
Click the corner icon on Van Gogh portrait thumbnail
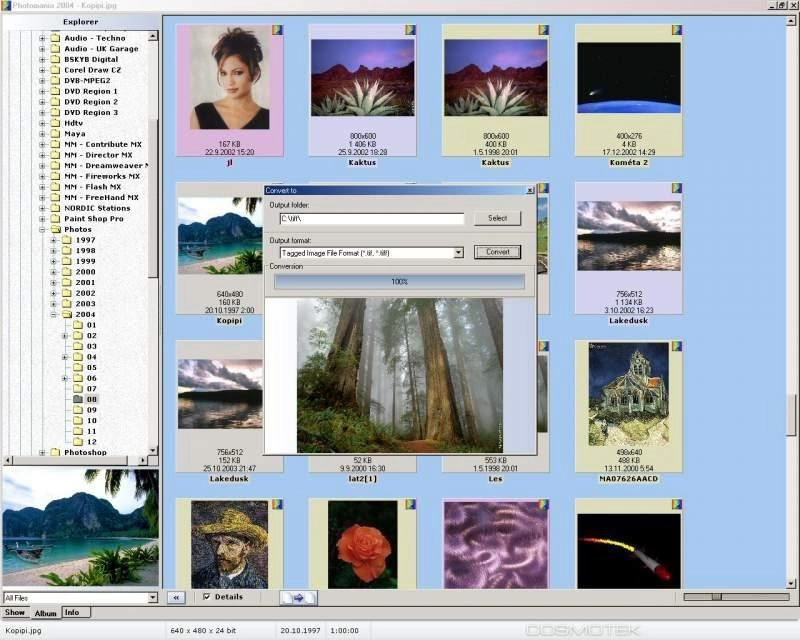pyautogui.click(x=277, y=504)
